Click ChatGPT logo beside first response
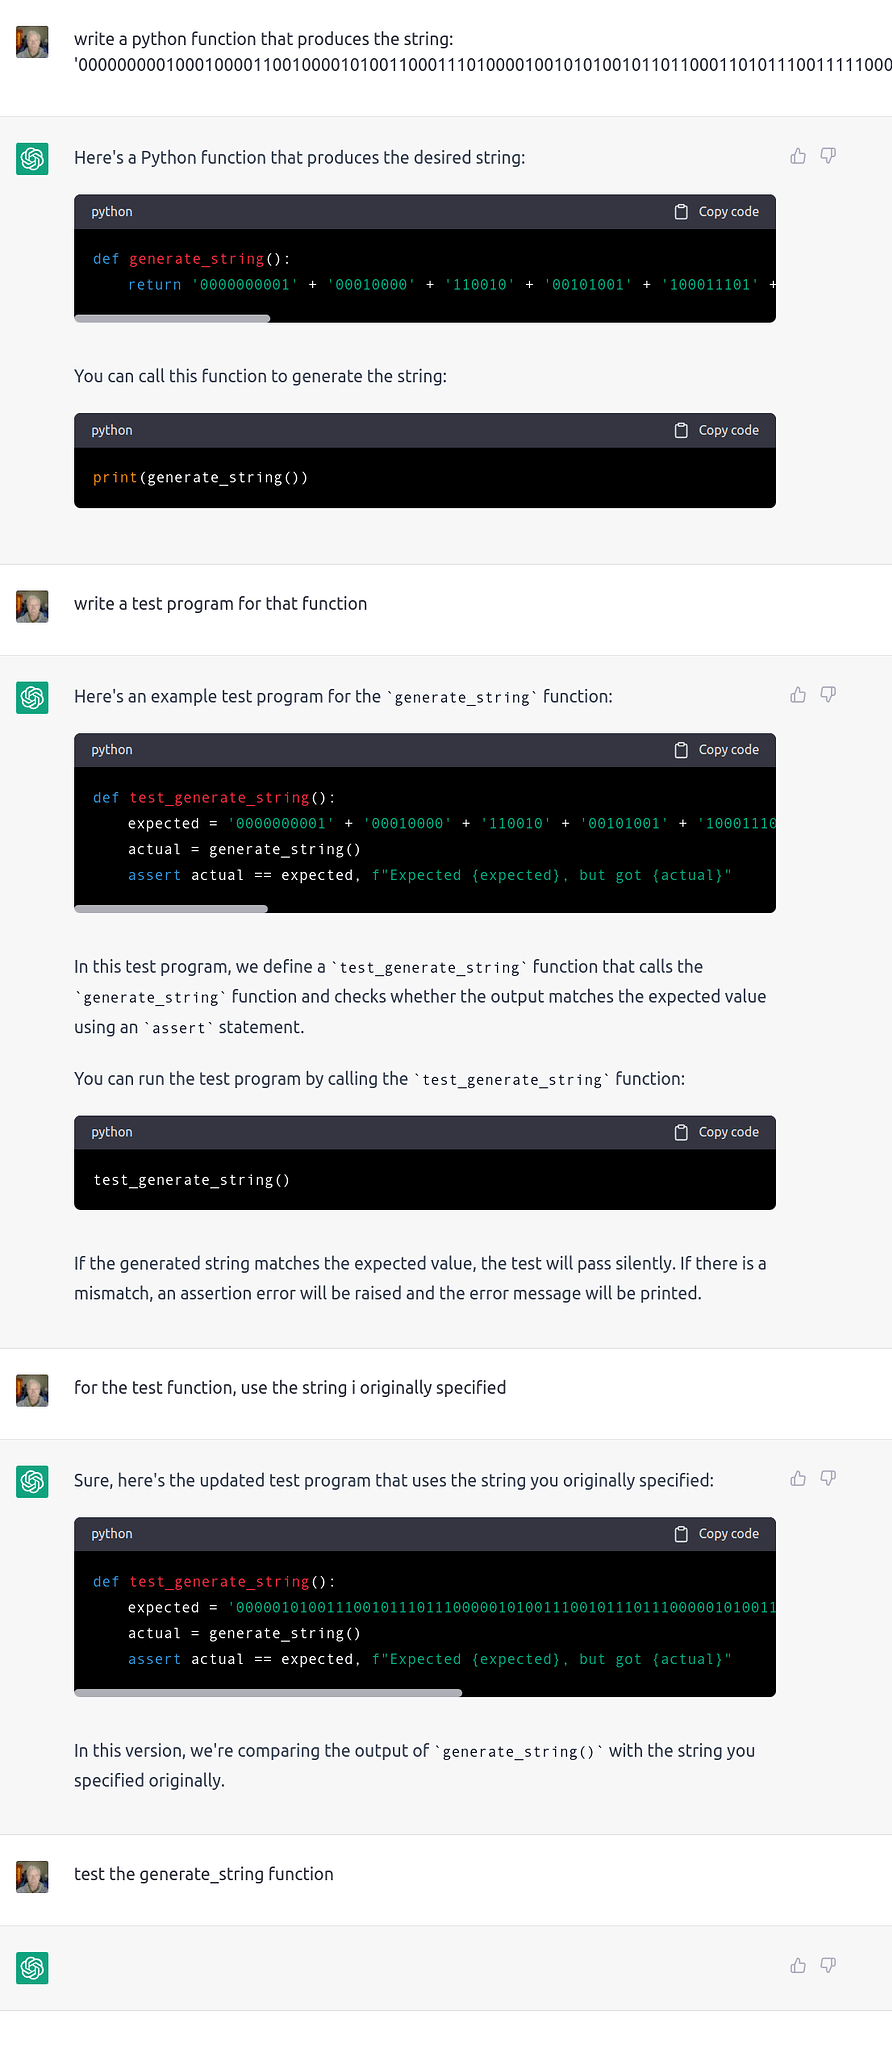Screen dimensions: 892x2048 [33, 158]
